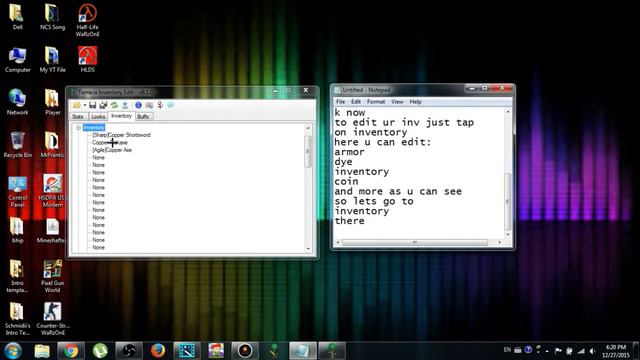Image resolution: width=640 pixels, height=360 pixels.
Task: Open a player file via folder icon
Action: click(76, 105)
